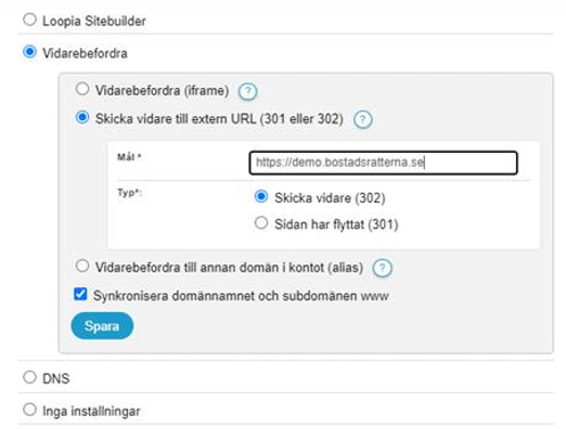Open help icon next to Vidarebefordra (iframe)
566x429 pixels.
point(248,92)
